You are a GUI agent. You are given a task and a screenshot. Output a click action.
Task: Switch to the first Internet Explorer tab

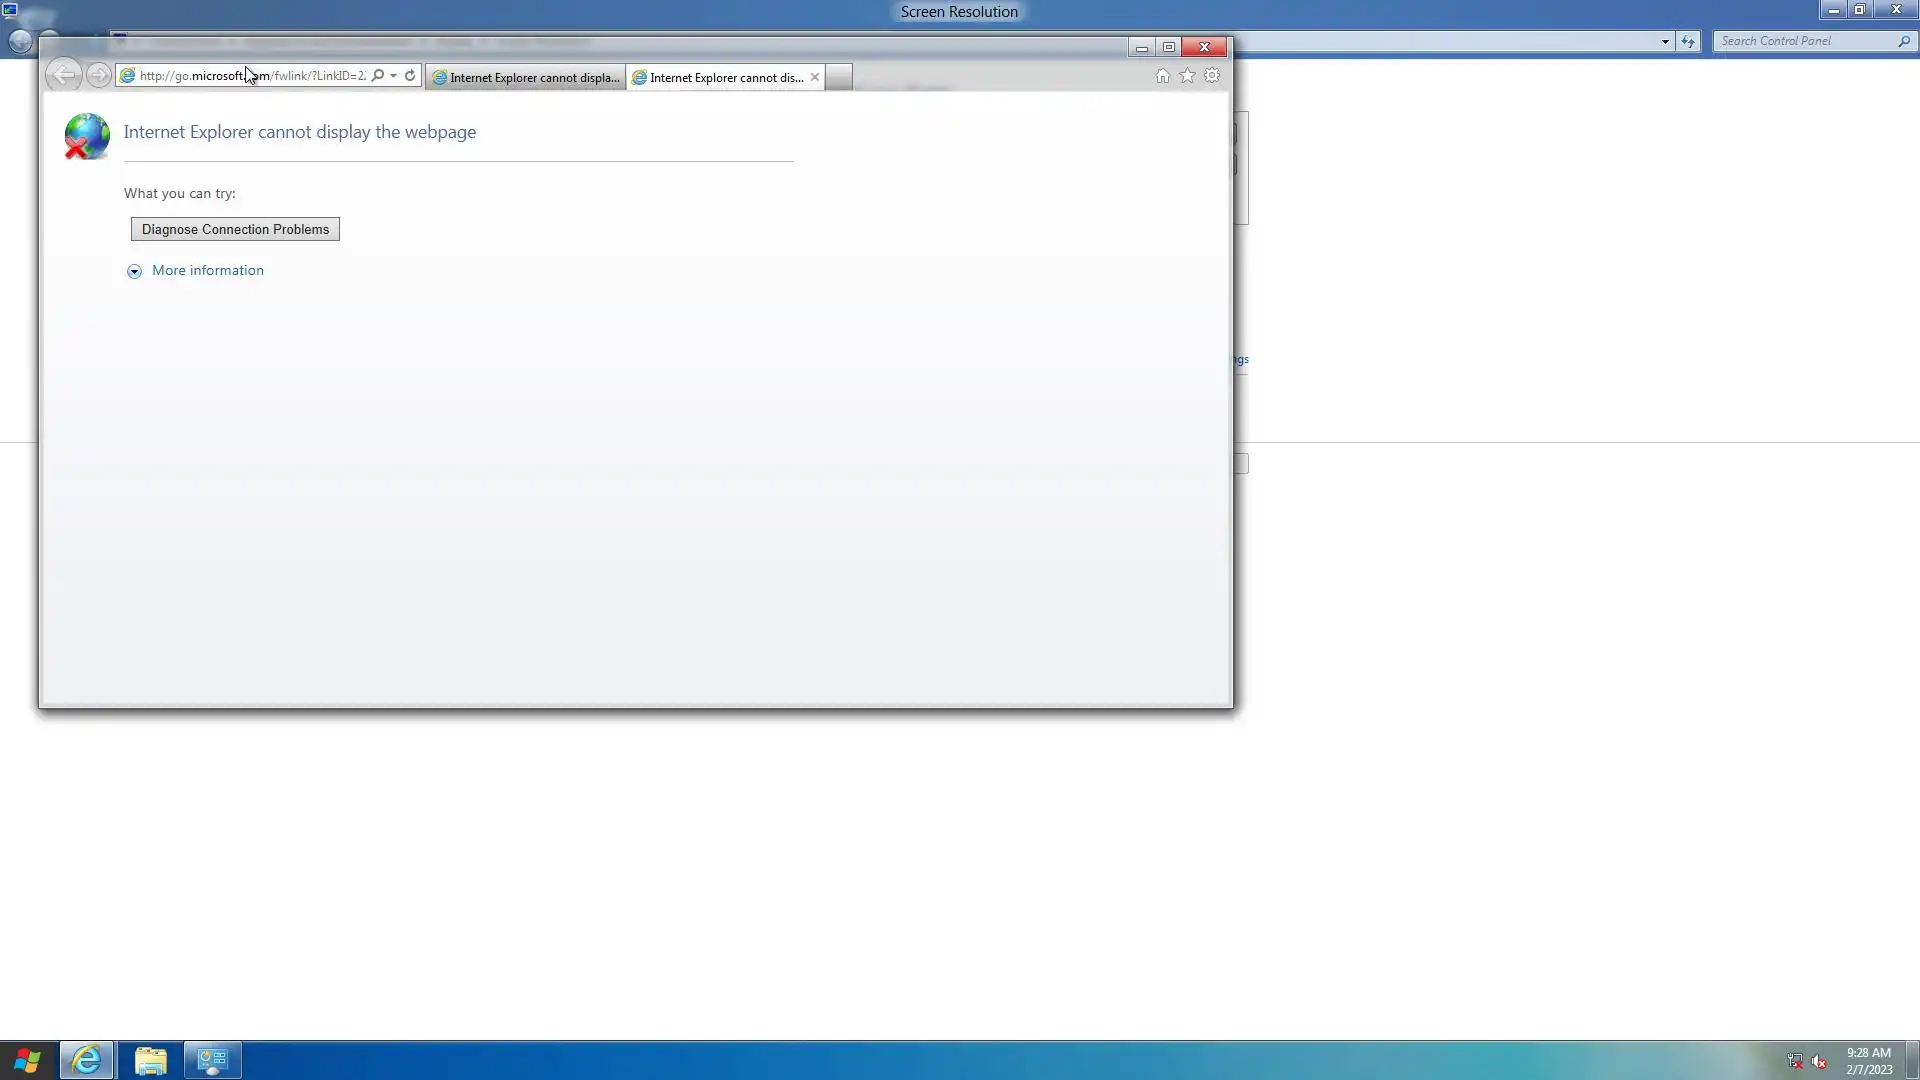(525, 77)
